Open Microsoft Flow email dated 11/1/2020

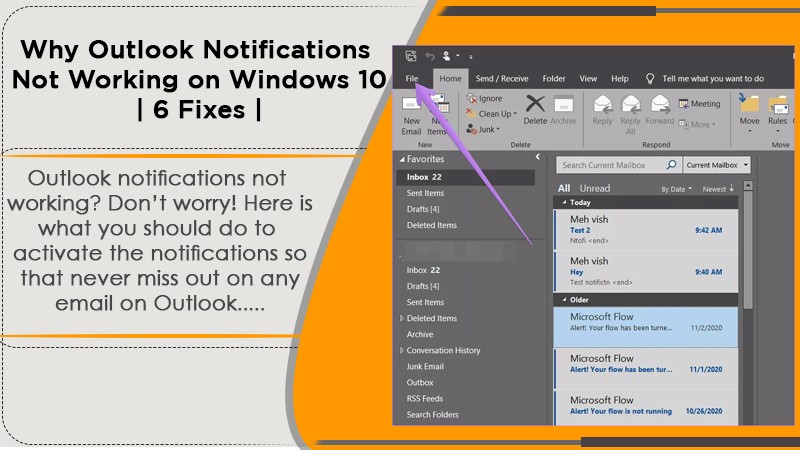[x=646, y=369]
